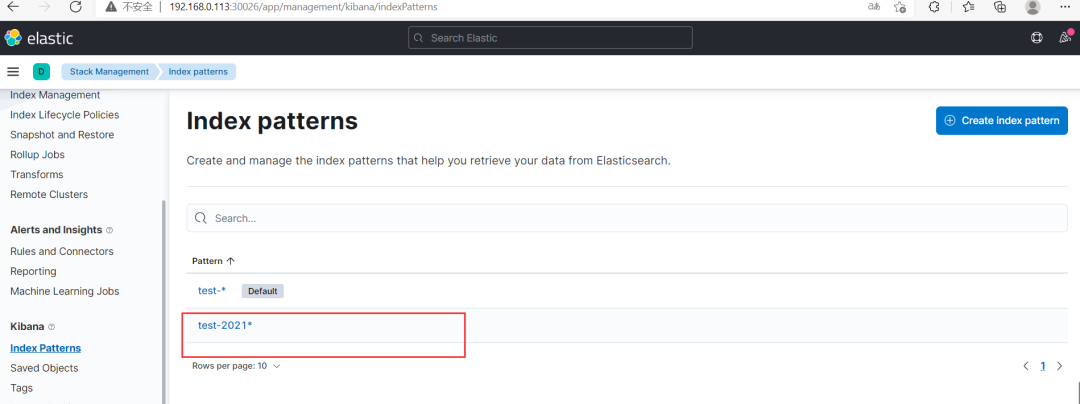Click the Create index pattern button
This screenshot has width=1080, height=404.
[1001, 121]
